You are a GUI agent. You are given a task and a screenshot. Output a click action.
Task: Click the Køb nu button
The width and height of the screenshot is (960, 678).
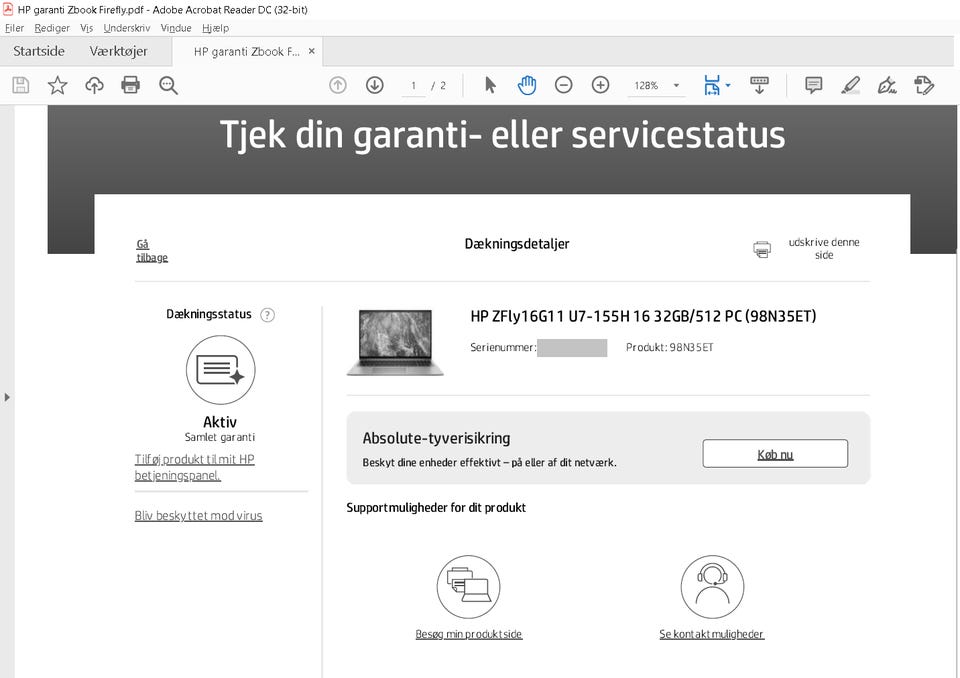tap(775, 454)
